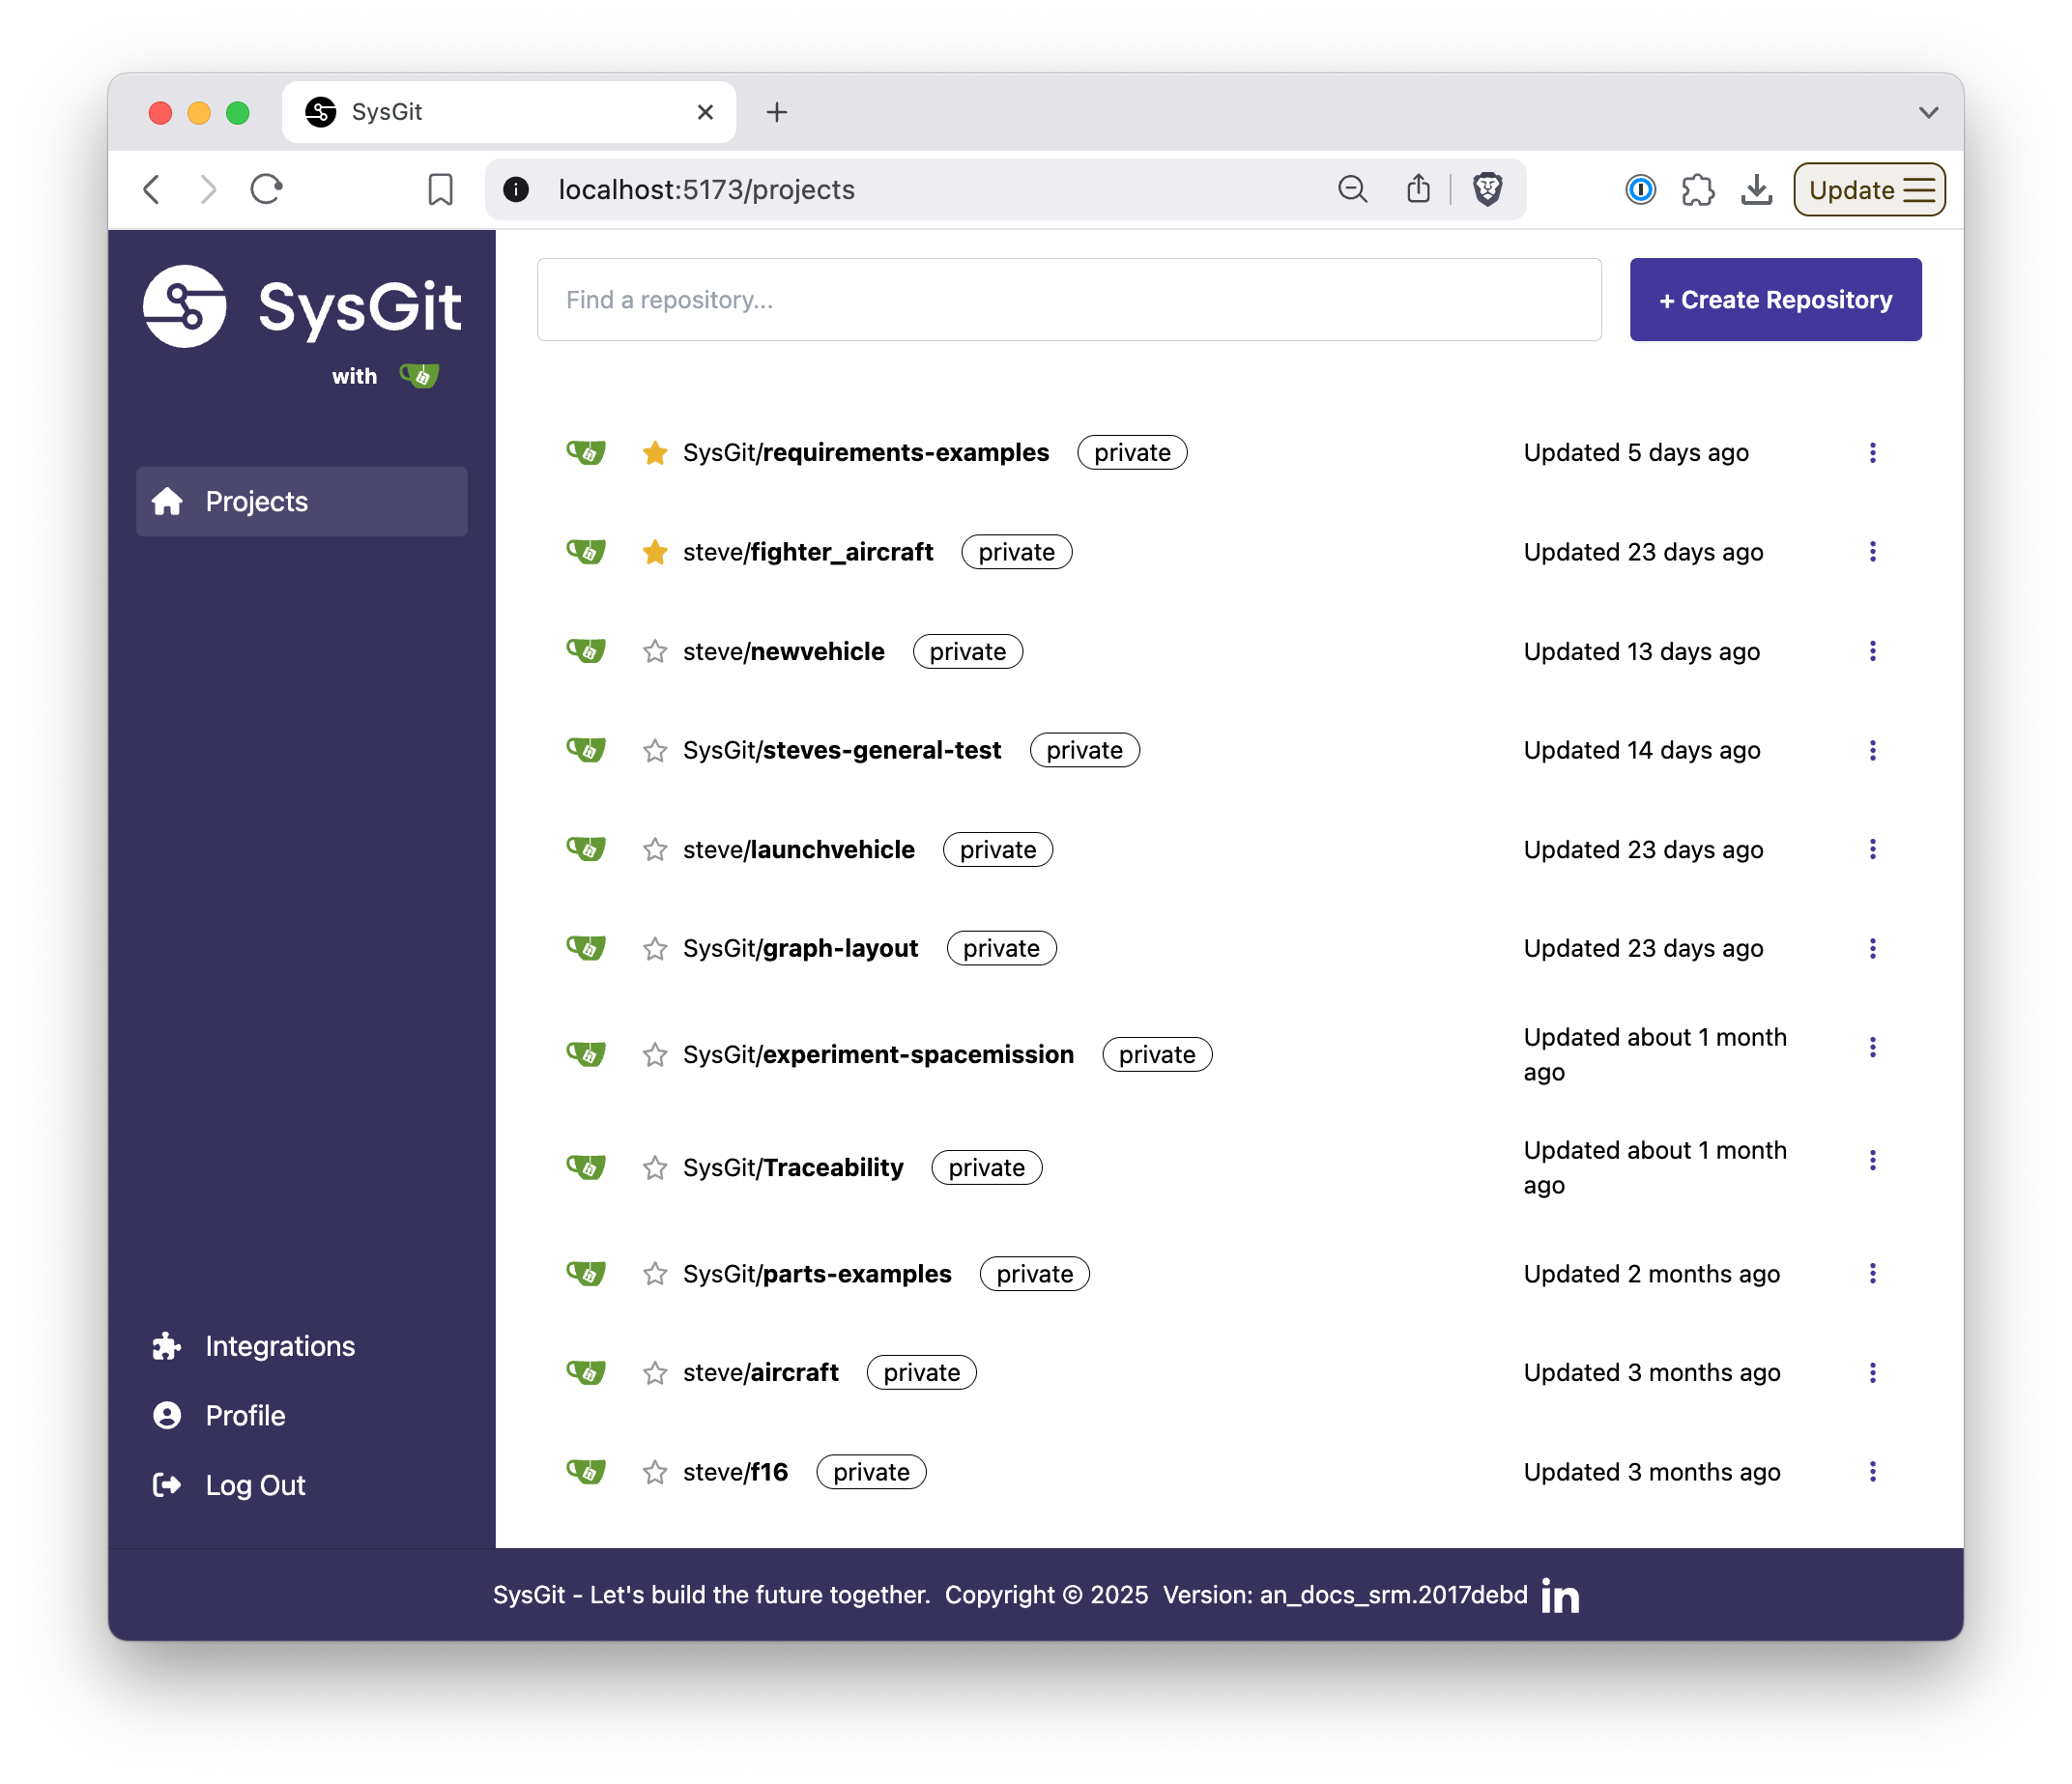2072x1784 pixels.
Task: Open the SysGit/Traceability repository
Action: (x=793, y=1167)
